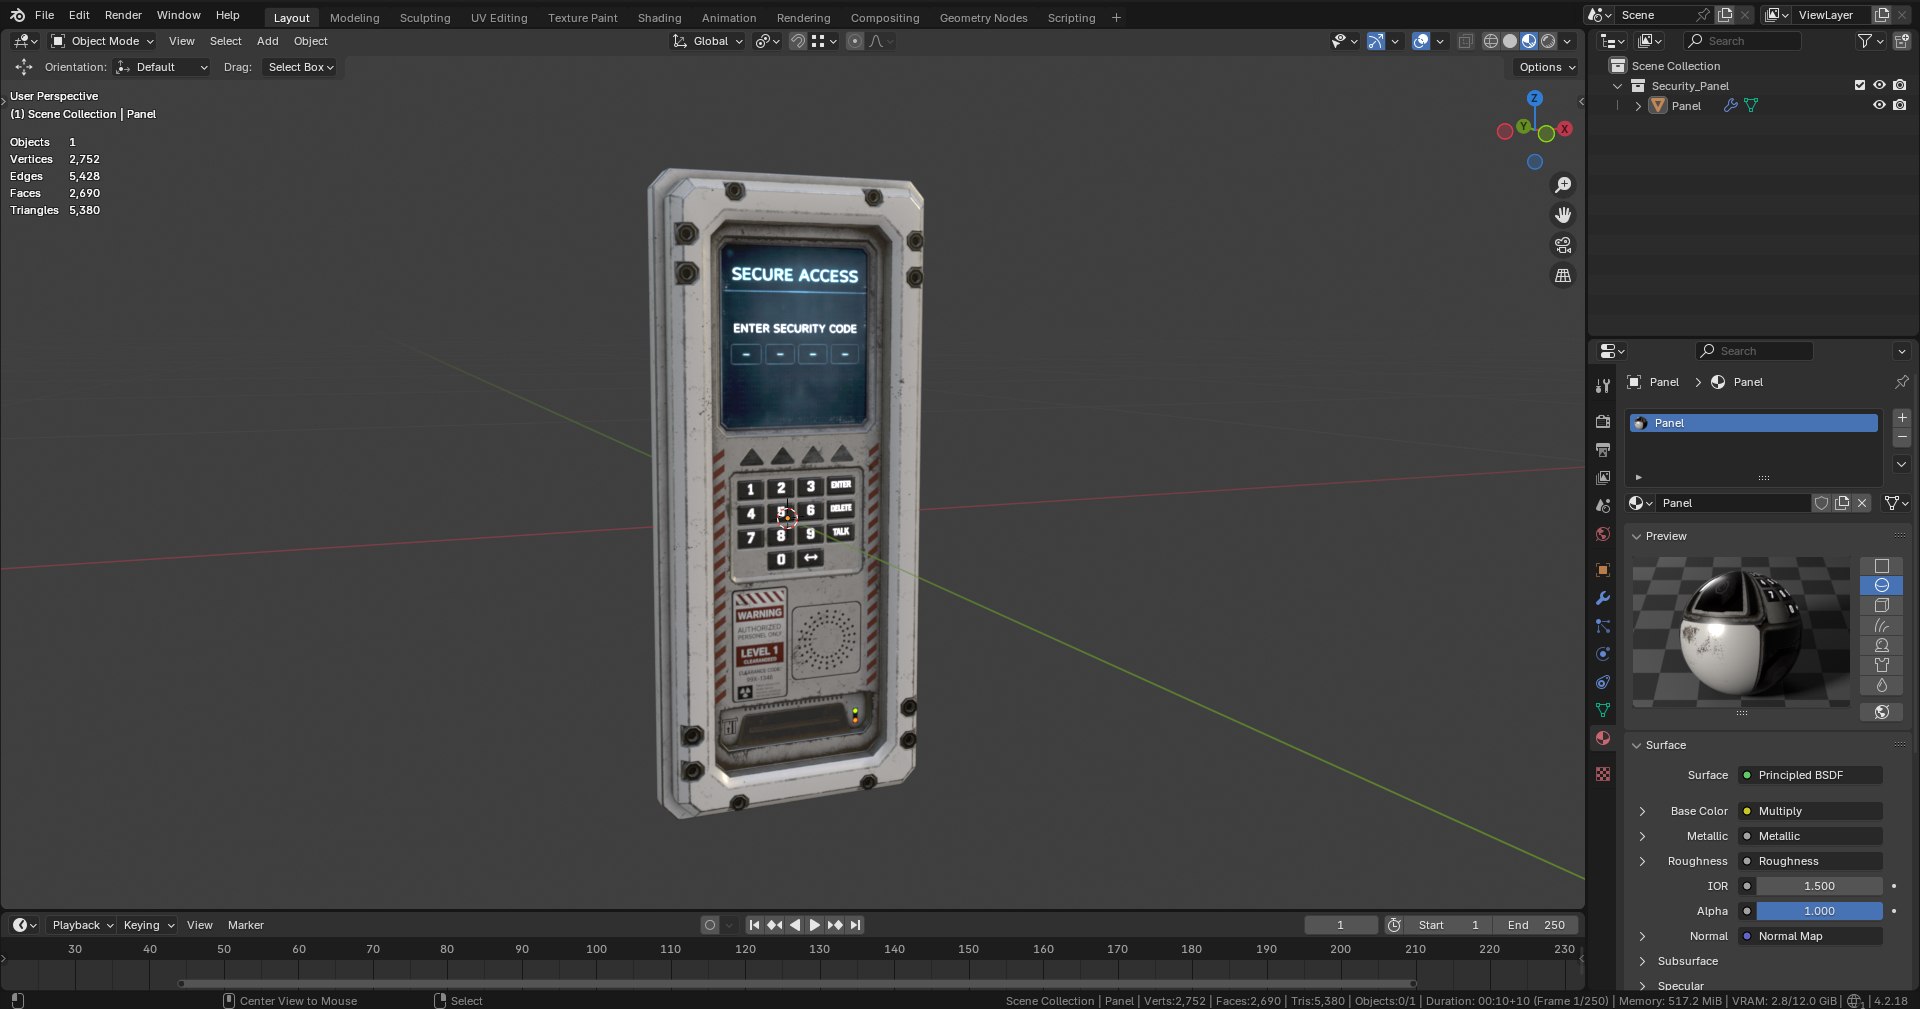Toggle the camera view gizmo

click(x=1563, y=245)
